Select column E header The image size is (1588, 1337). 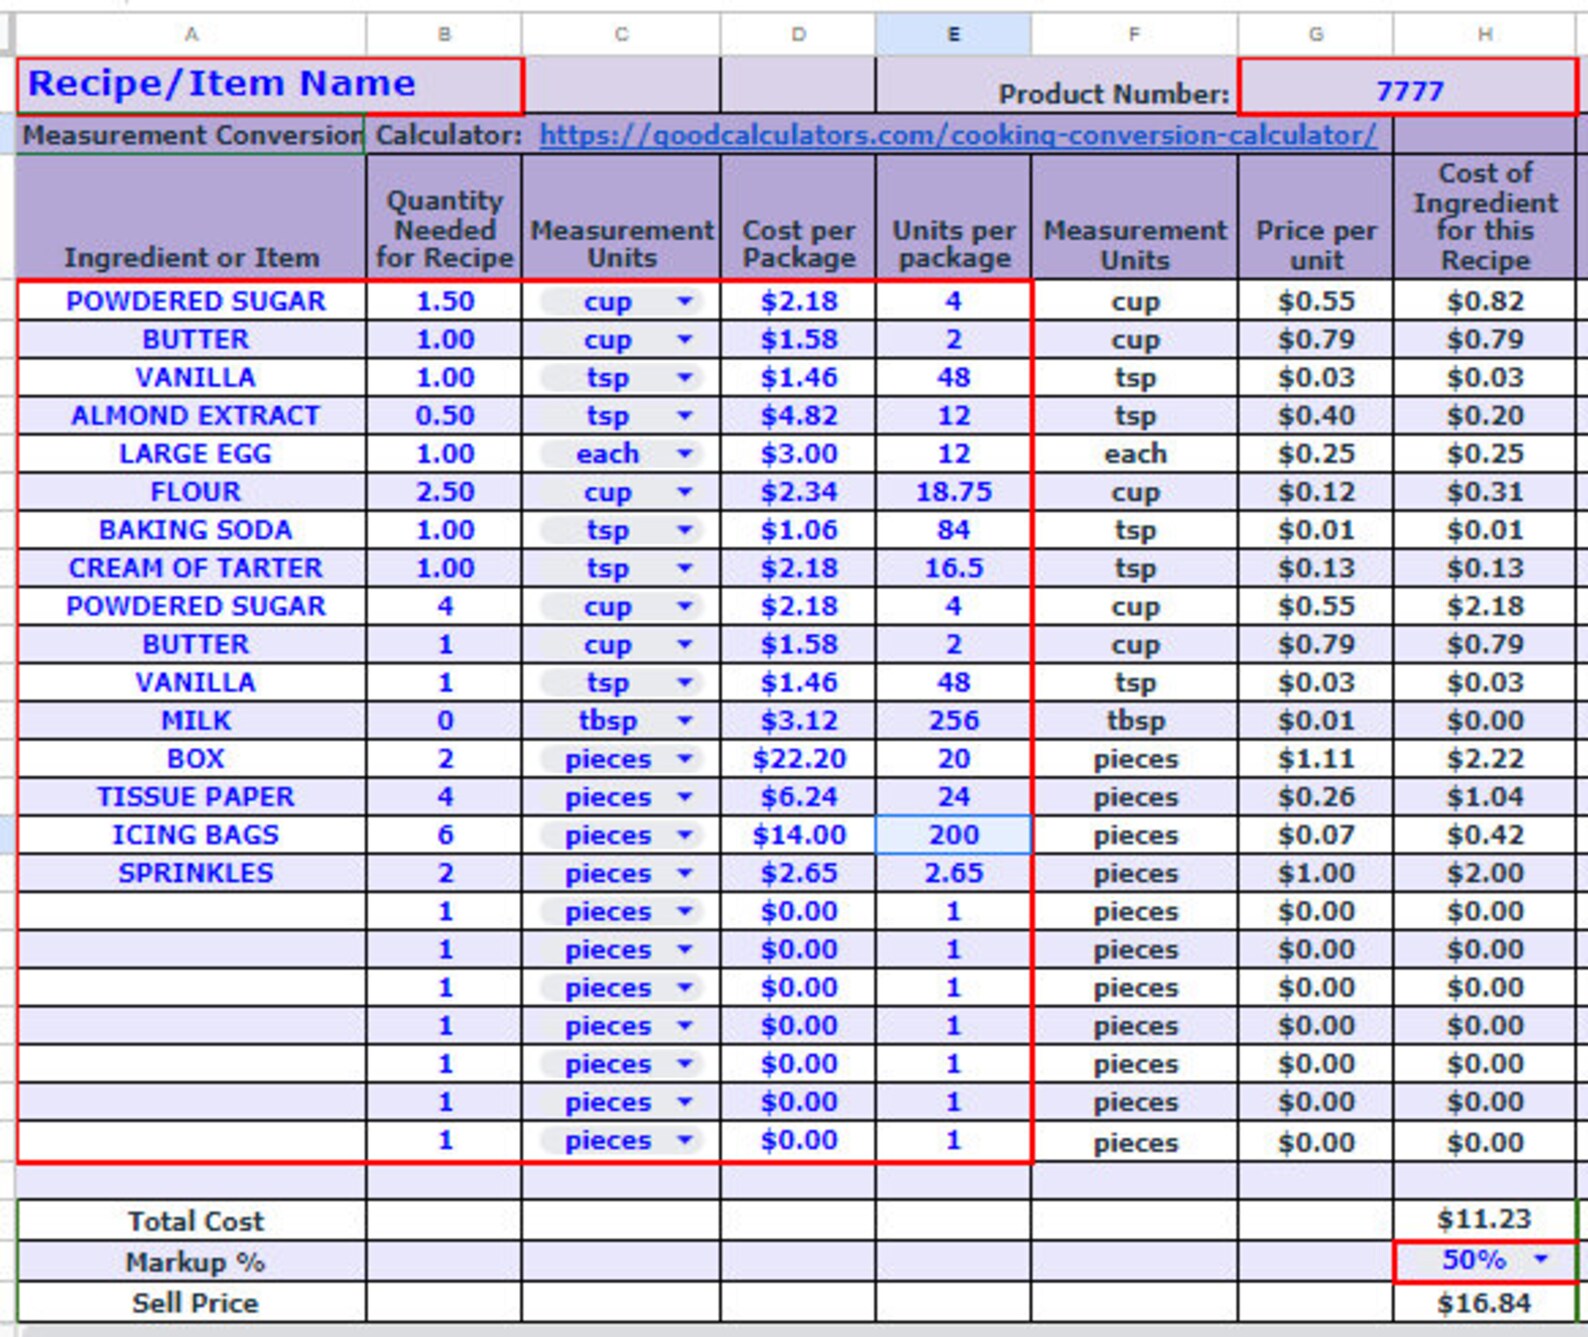coord(953,34)
